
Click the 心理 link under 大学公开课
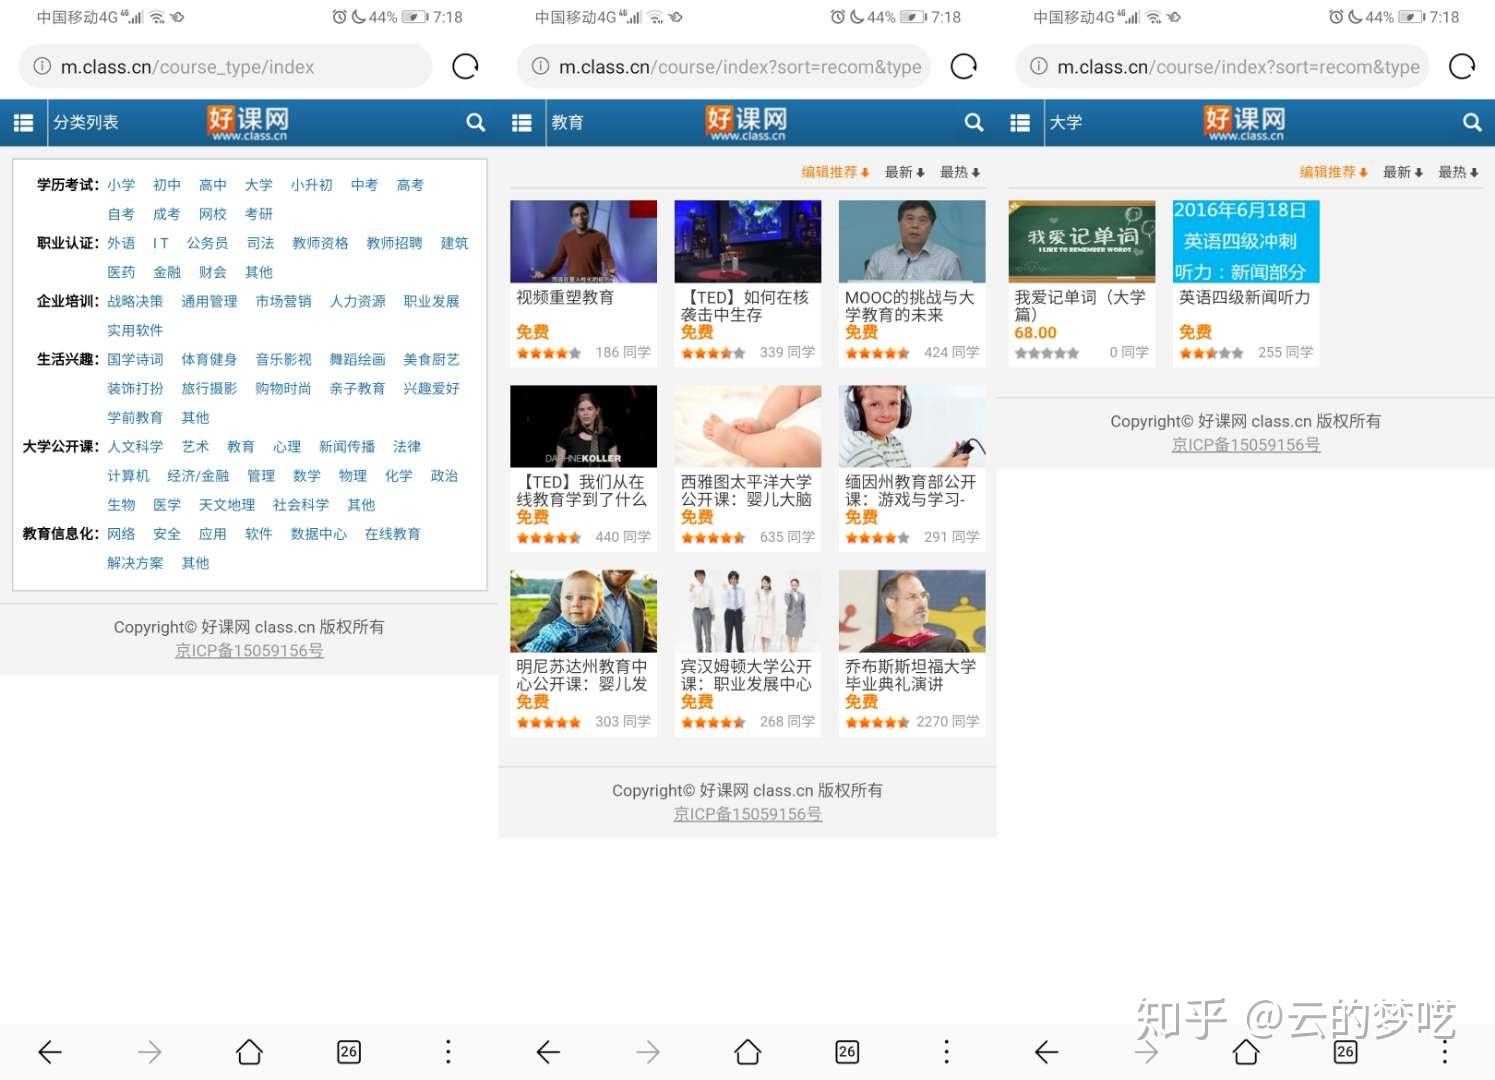pyautogui.click(x=288, y=446)
